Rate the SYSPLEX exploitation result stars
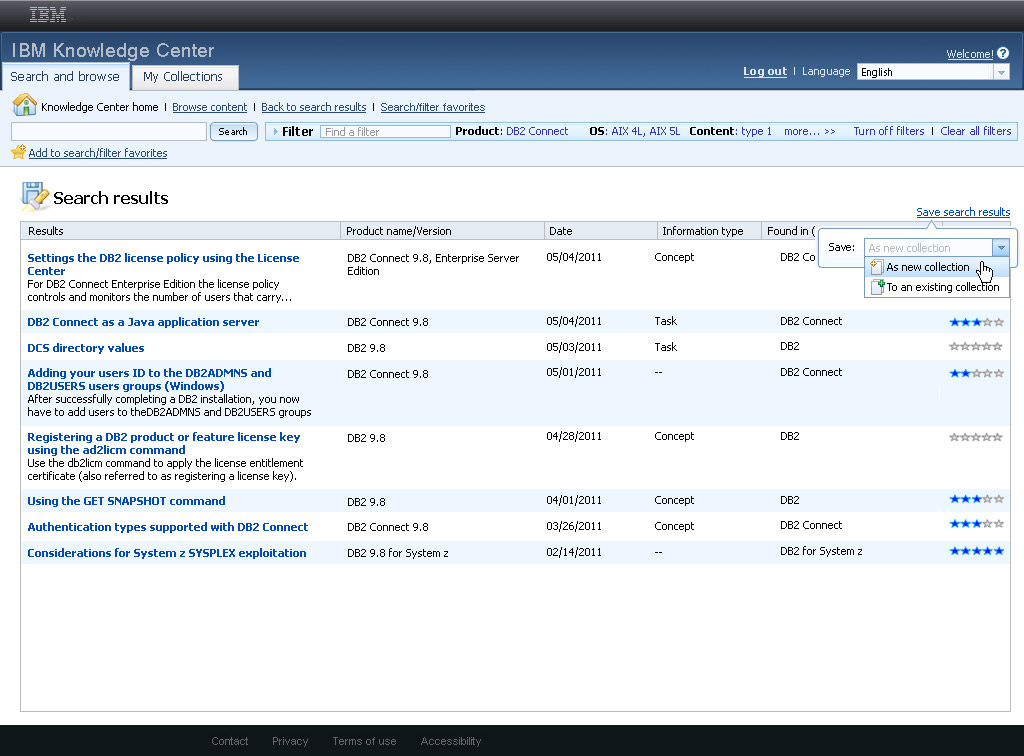1024x756 pixels. point(976,551)
